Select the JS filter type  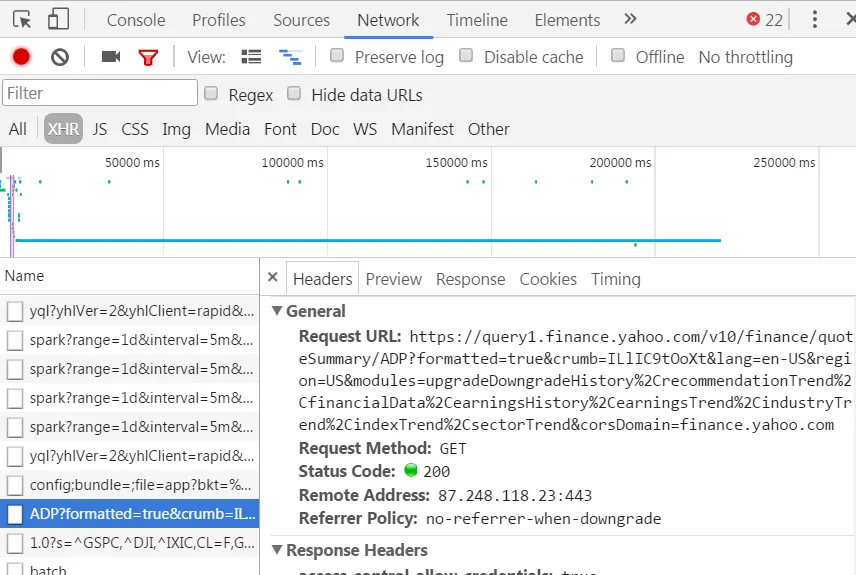pos(100,129)
